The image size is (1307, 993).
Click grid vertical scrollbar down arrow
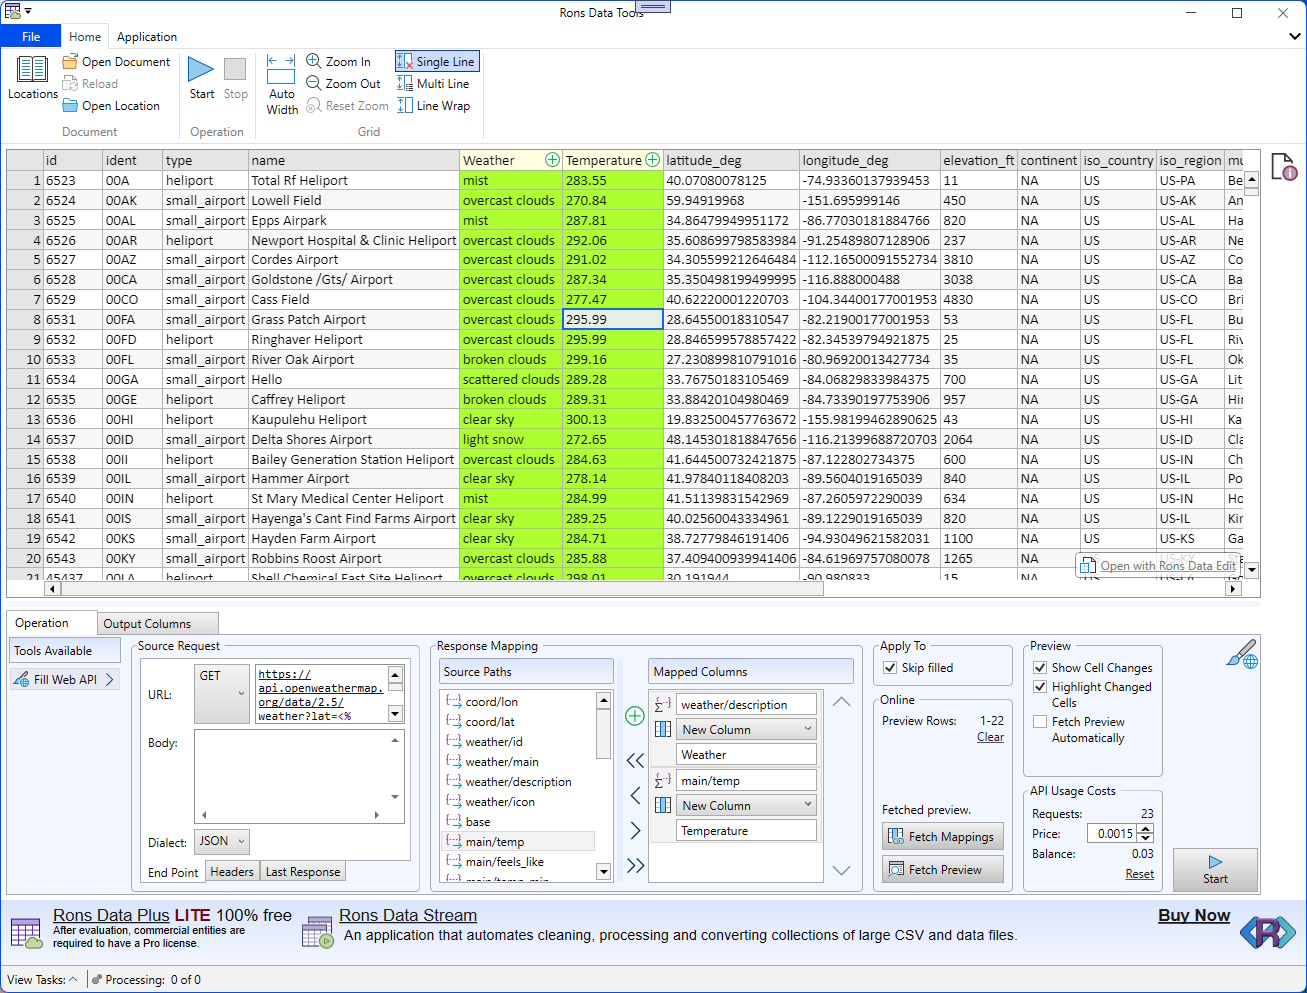pos(1251,570)
